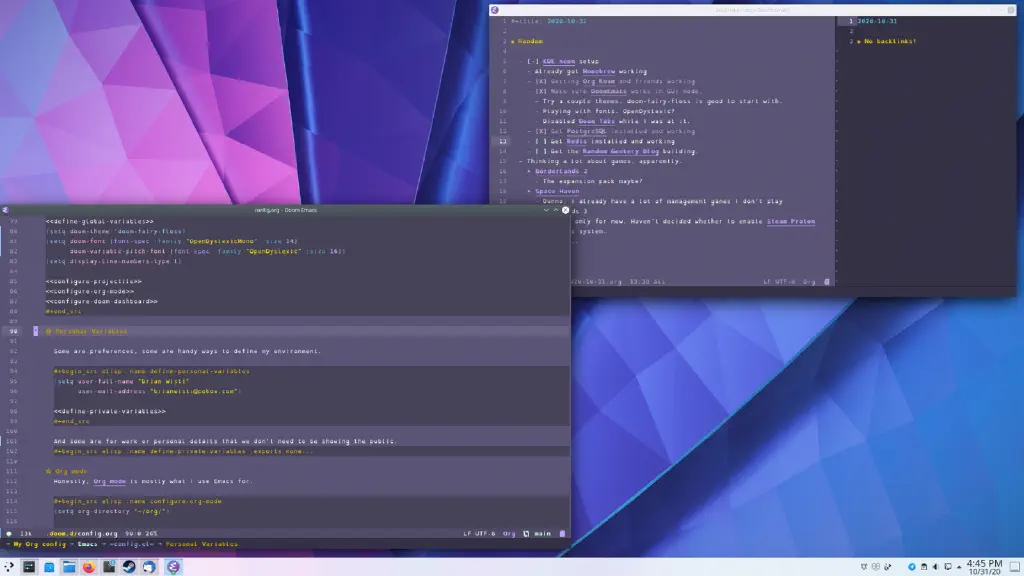Image resolution: width=1024 pixels, height=576 pixels.
Task: Collapse the Org mode heading star in config.org
Action: [x=48, y=471]
